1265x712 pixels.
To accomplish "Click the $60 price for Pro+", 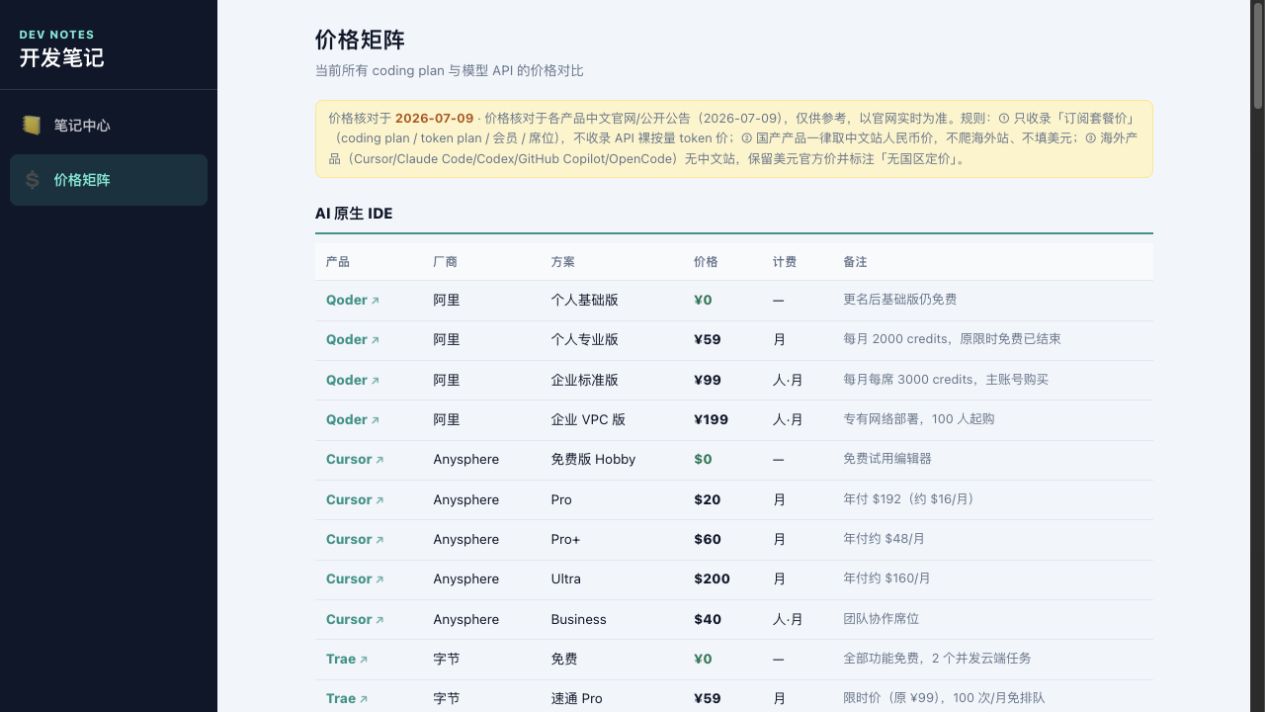I will (x=707, y=539).
